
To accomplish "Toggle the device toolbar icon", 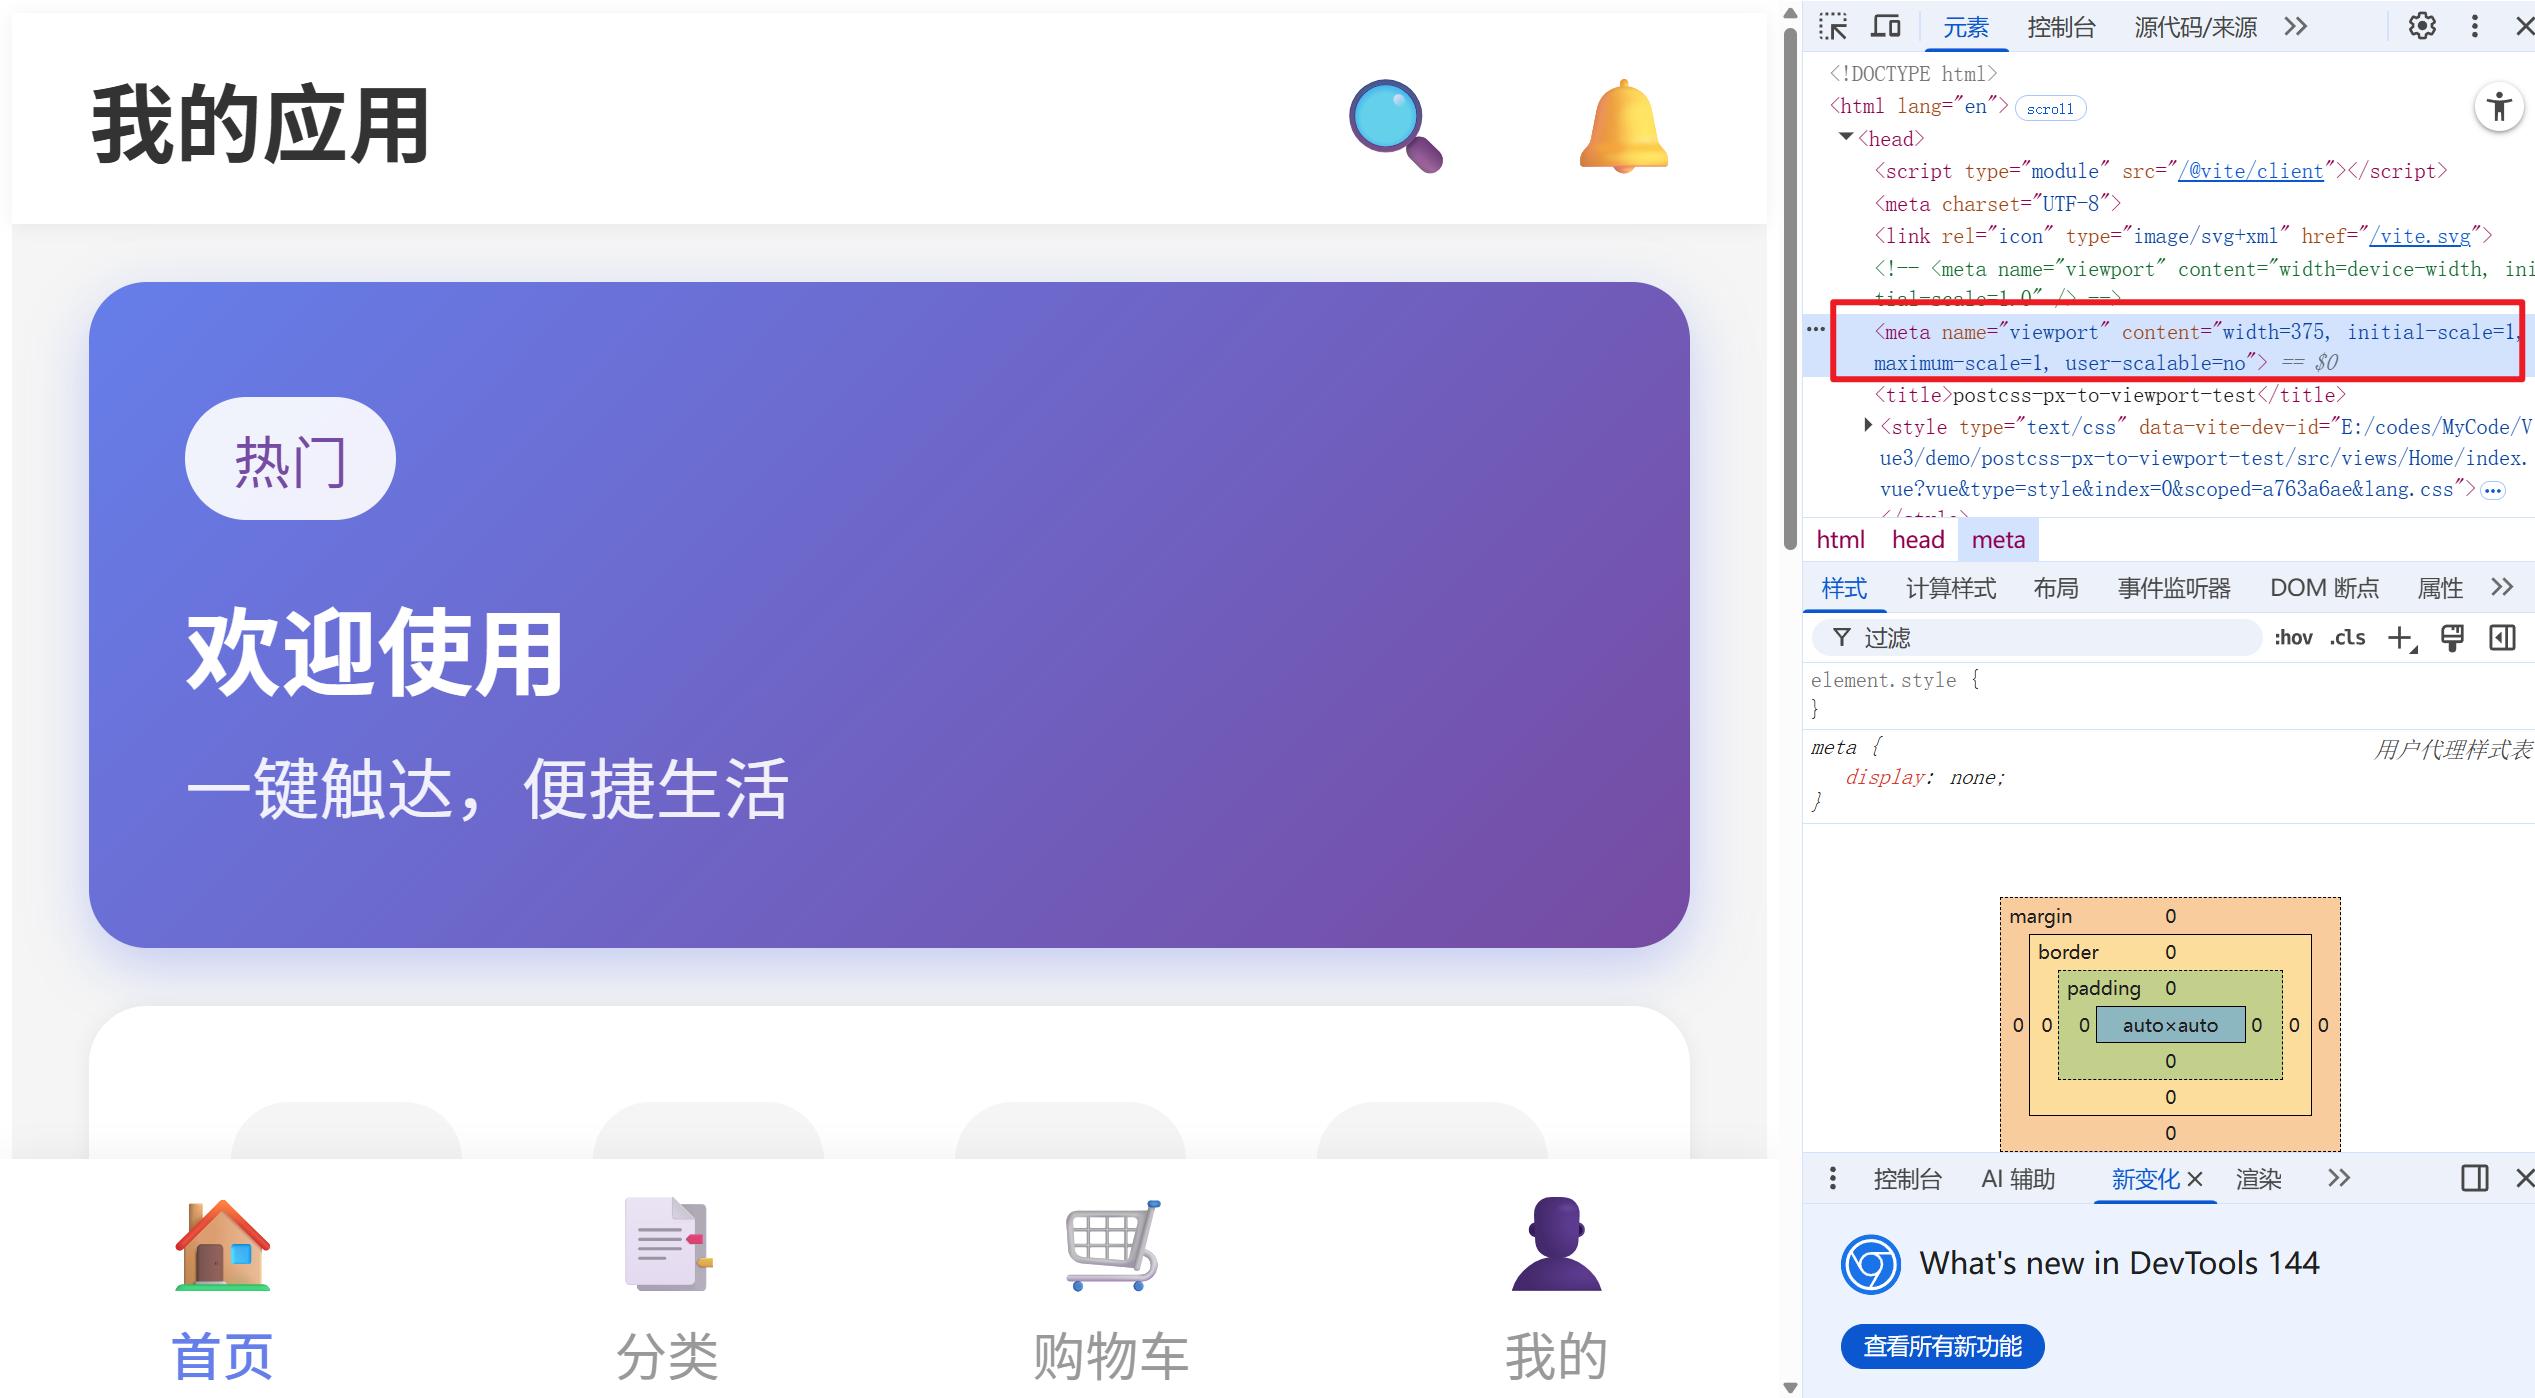I will click(x=1886, y=27).
